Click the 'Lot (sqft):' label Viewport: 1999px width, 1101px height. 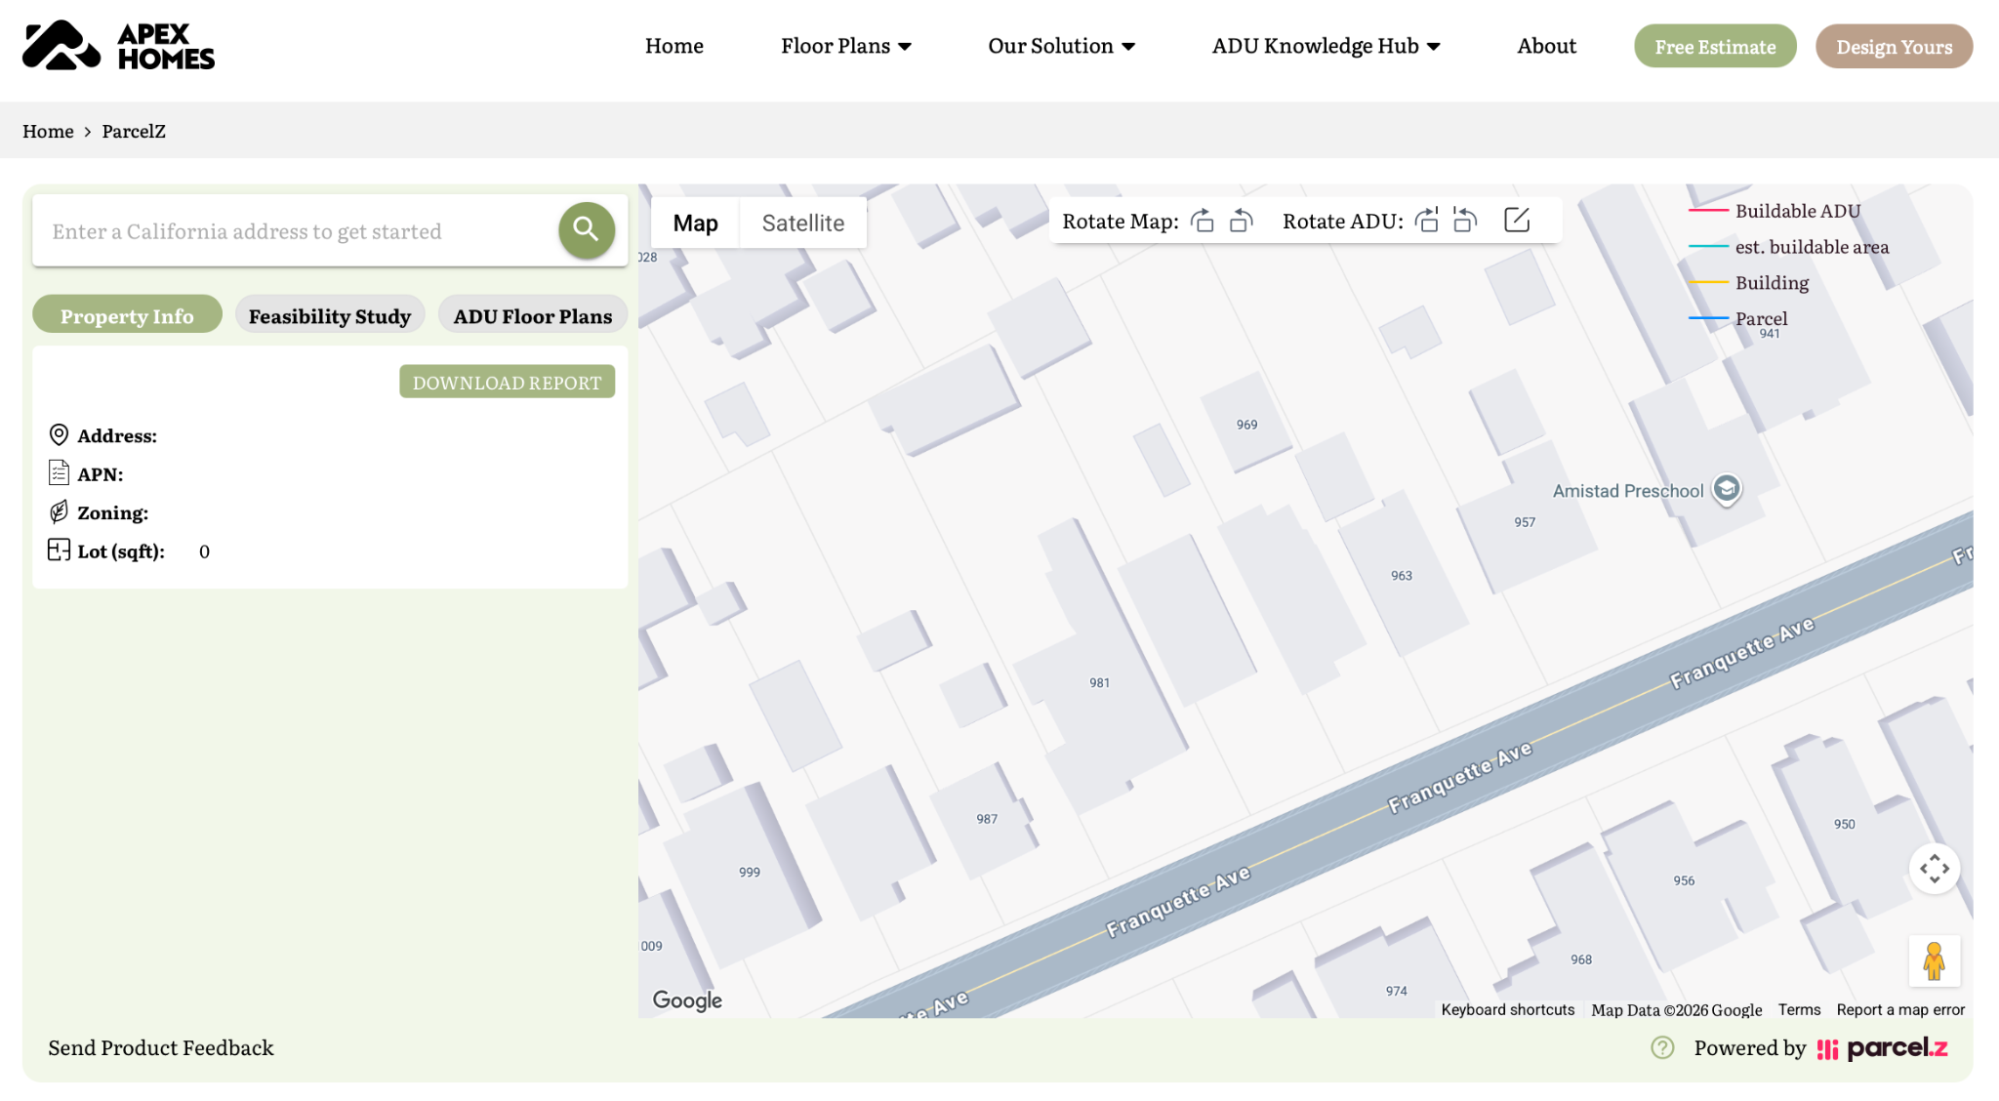tap(121, 551)
